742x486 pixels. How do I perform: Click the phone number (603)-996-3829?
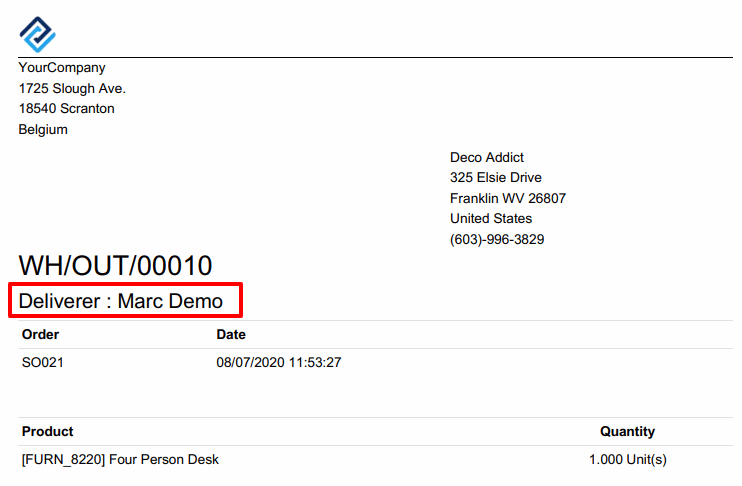pos(497,239)
